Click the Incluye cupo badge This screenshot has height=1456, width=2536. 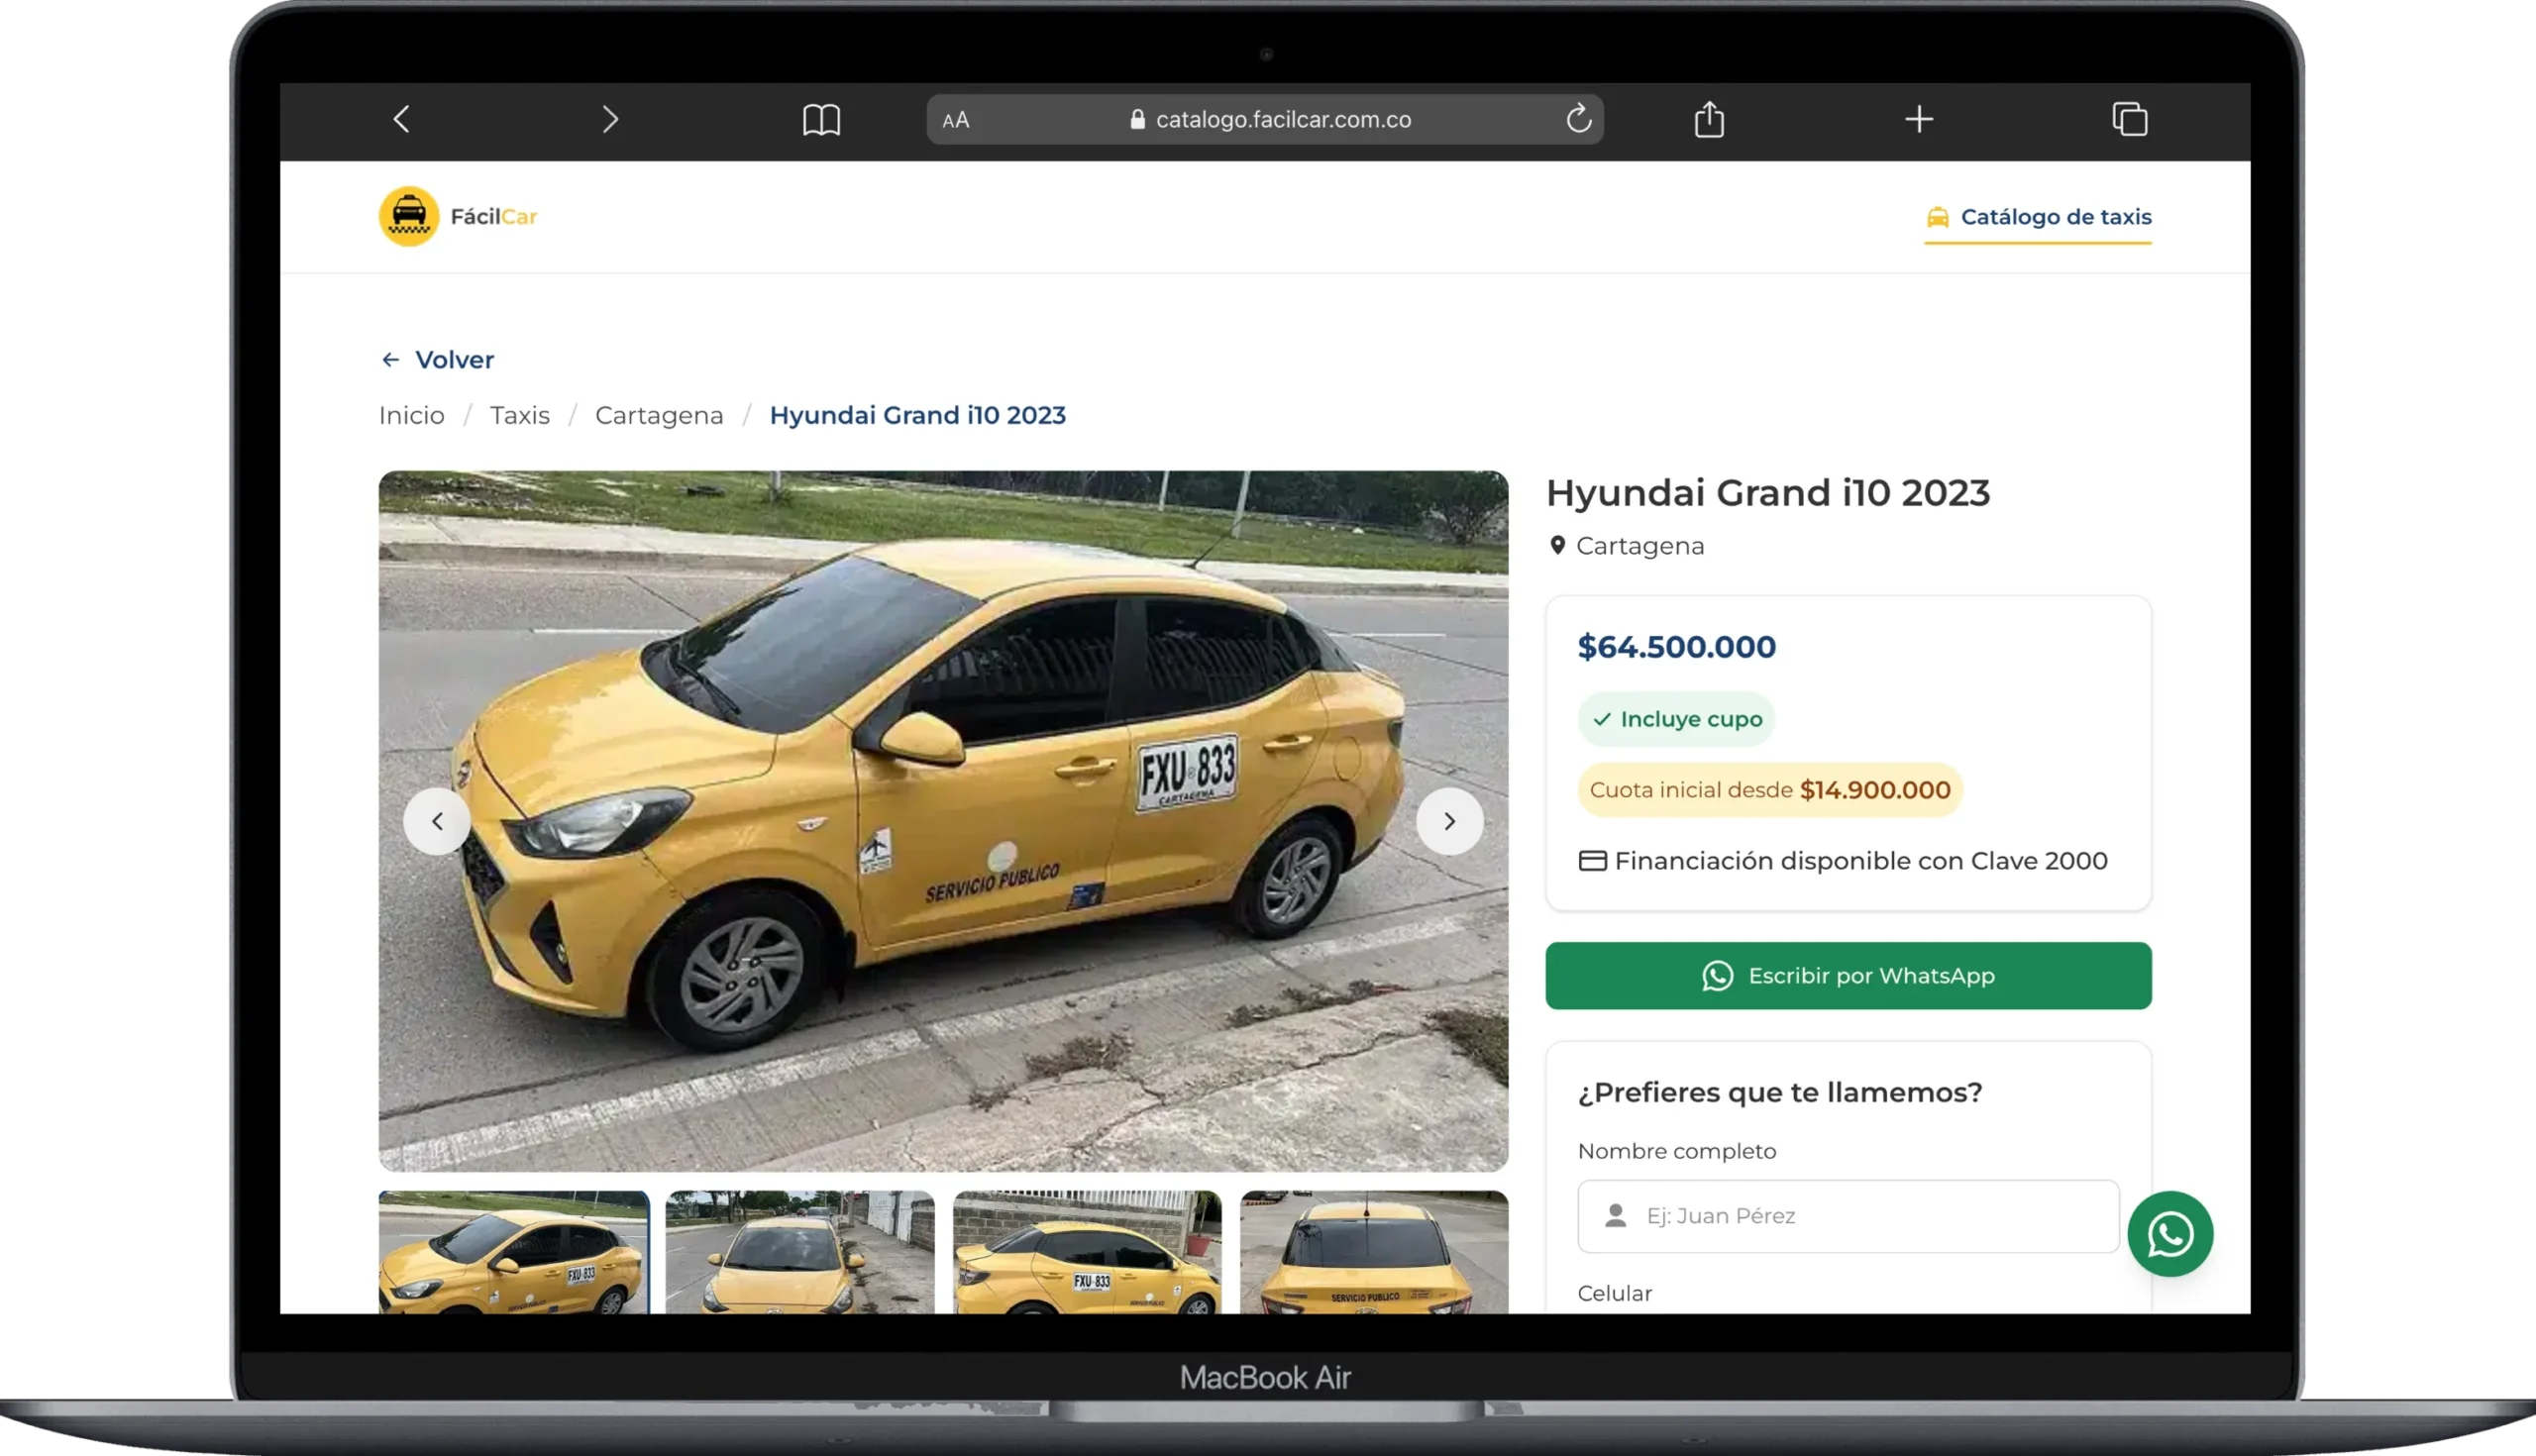click(1676, 719)
